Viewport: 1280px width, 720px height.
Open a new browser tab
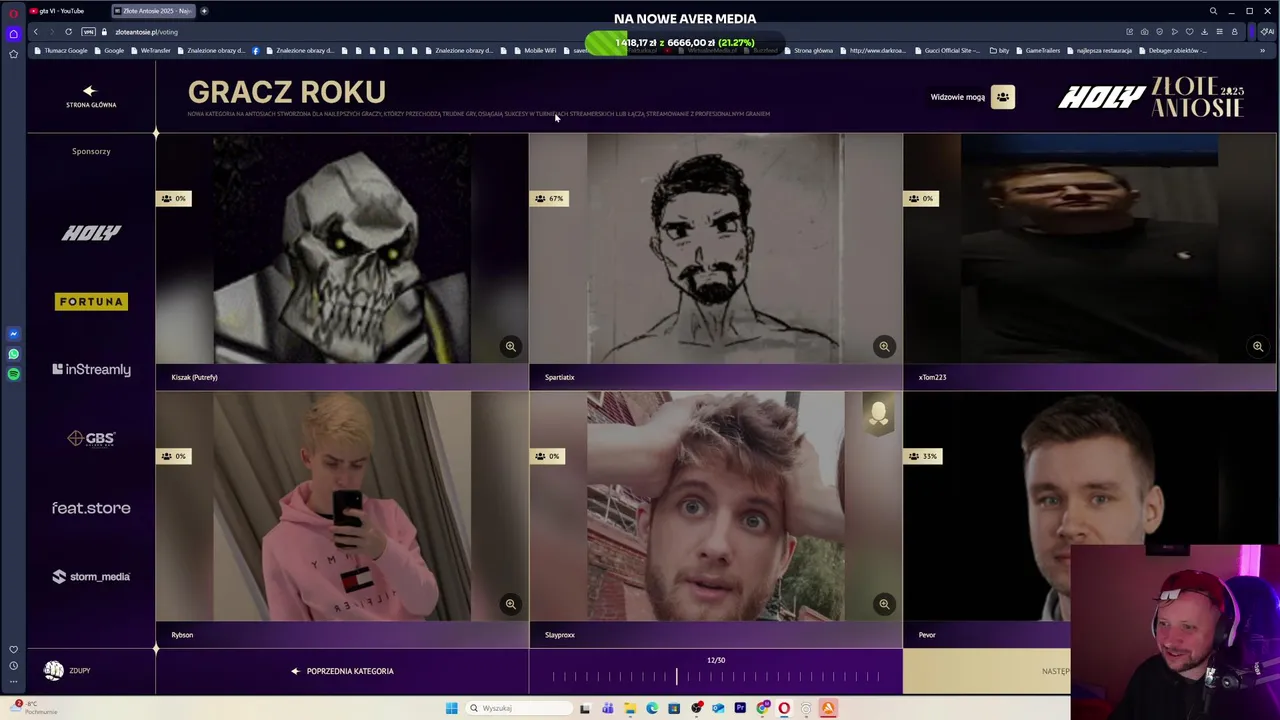coord(204,11)
